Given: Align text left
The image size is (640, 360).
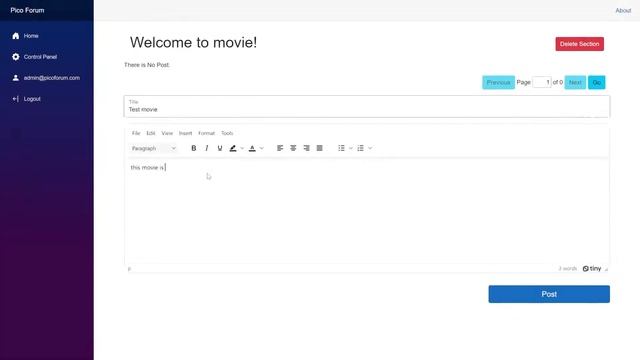Looking at the screenshot, I should 280,148.
